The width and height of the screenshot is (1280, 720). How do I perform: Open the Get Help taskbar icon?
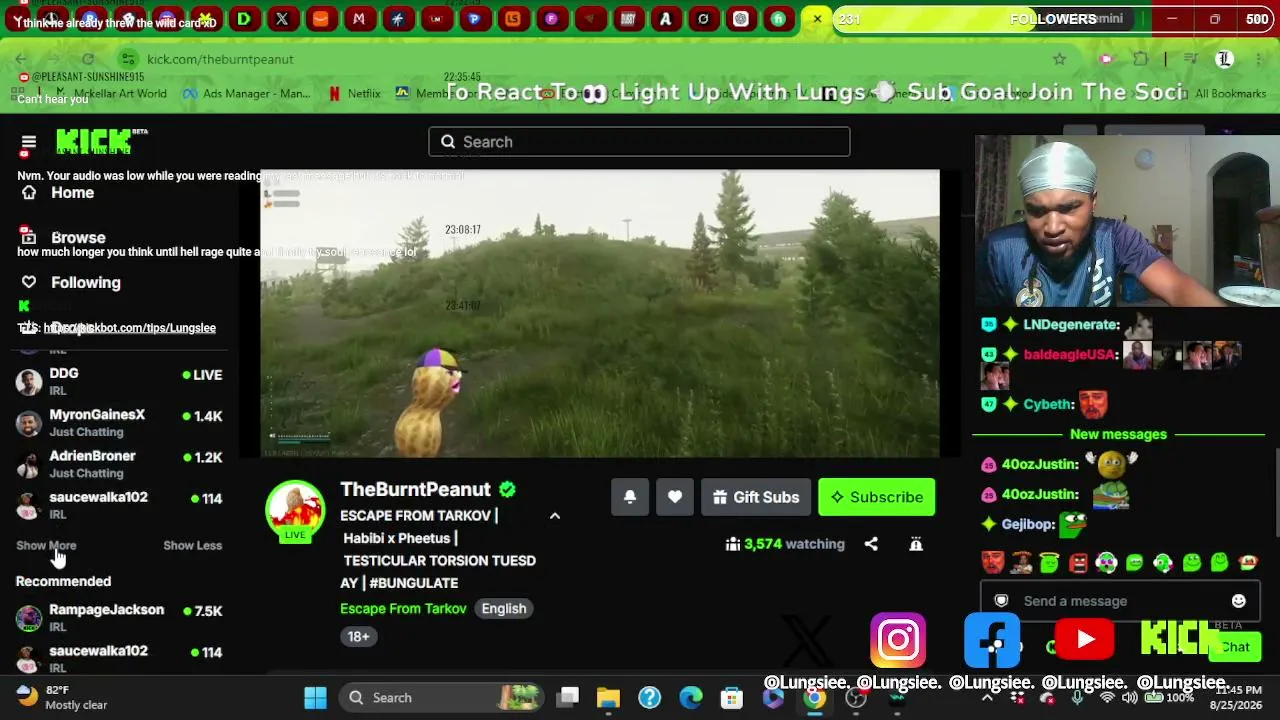649,697
